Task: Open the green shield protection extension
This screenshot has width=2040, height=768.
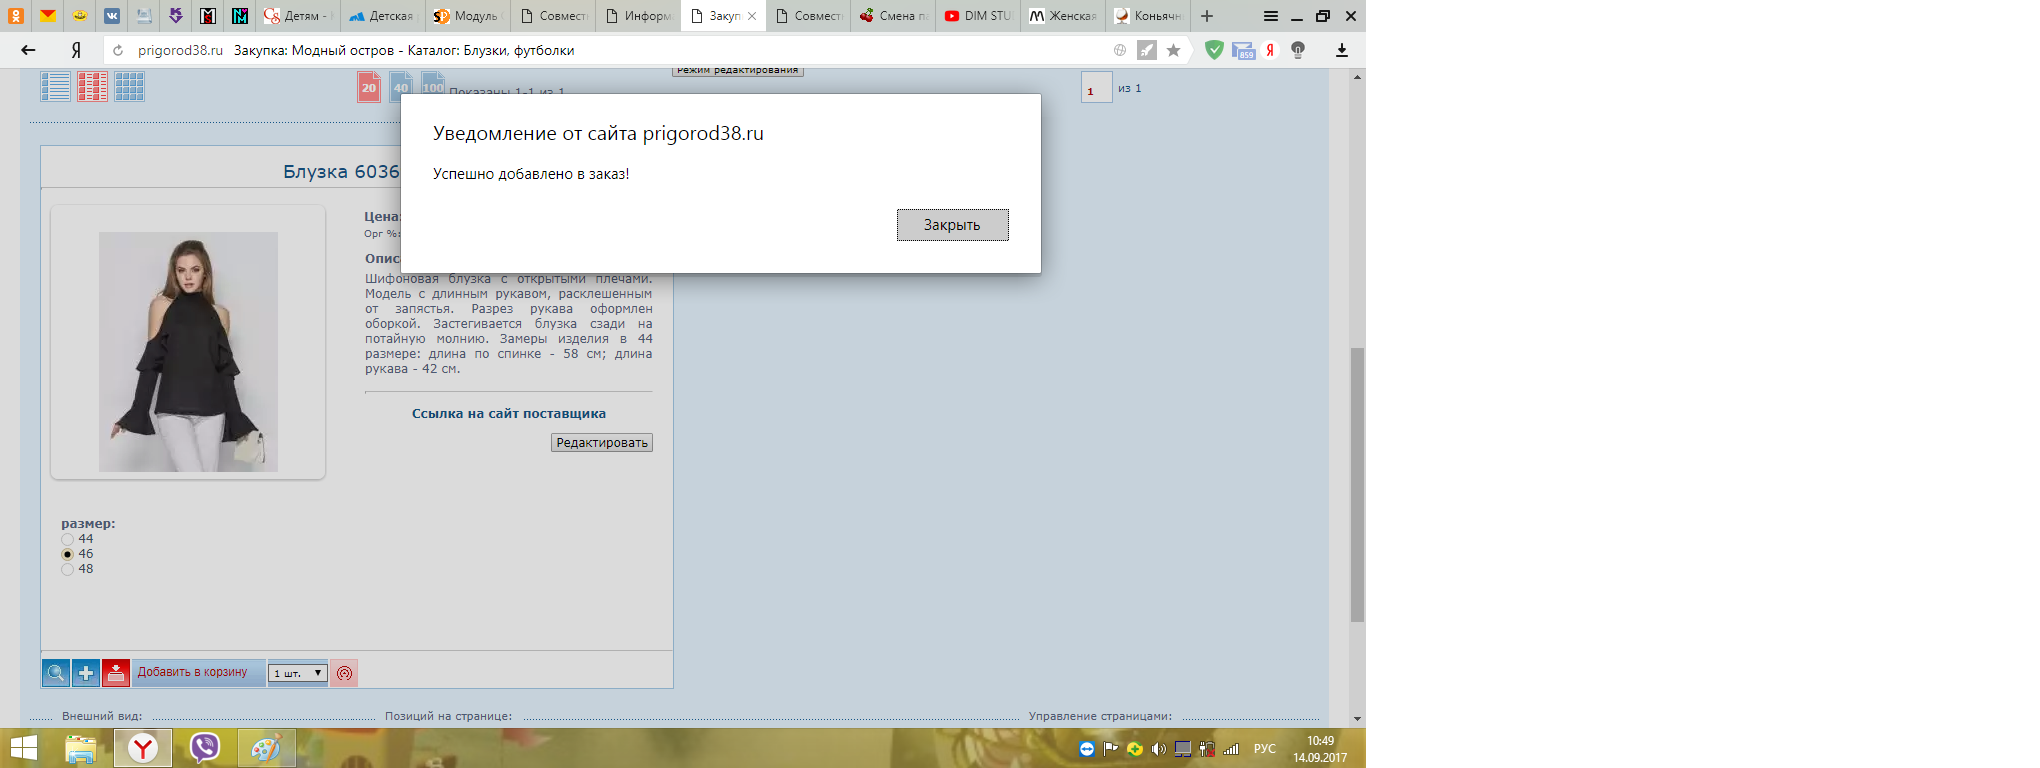Action: point(1214,50)
